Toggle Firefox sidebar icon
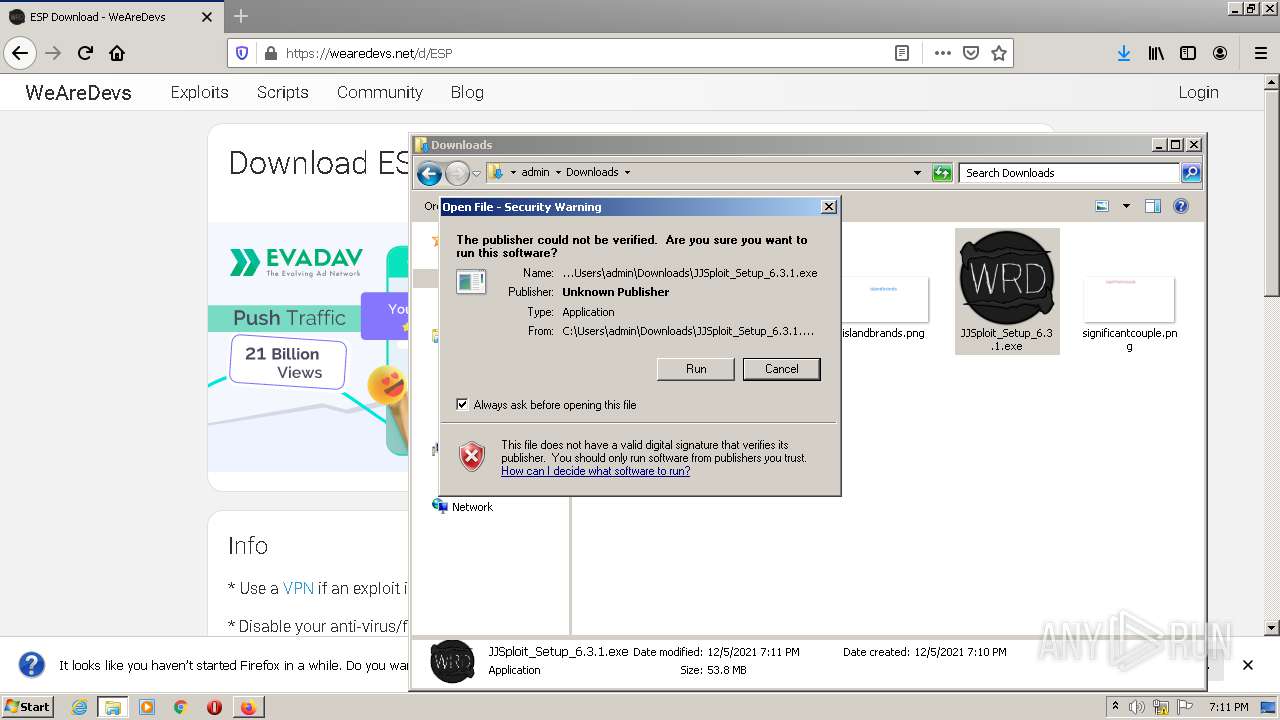 pos(1188,53)
